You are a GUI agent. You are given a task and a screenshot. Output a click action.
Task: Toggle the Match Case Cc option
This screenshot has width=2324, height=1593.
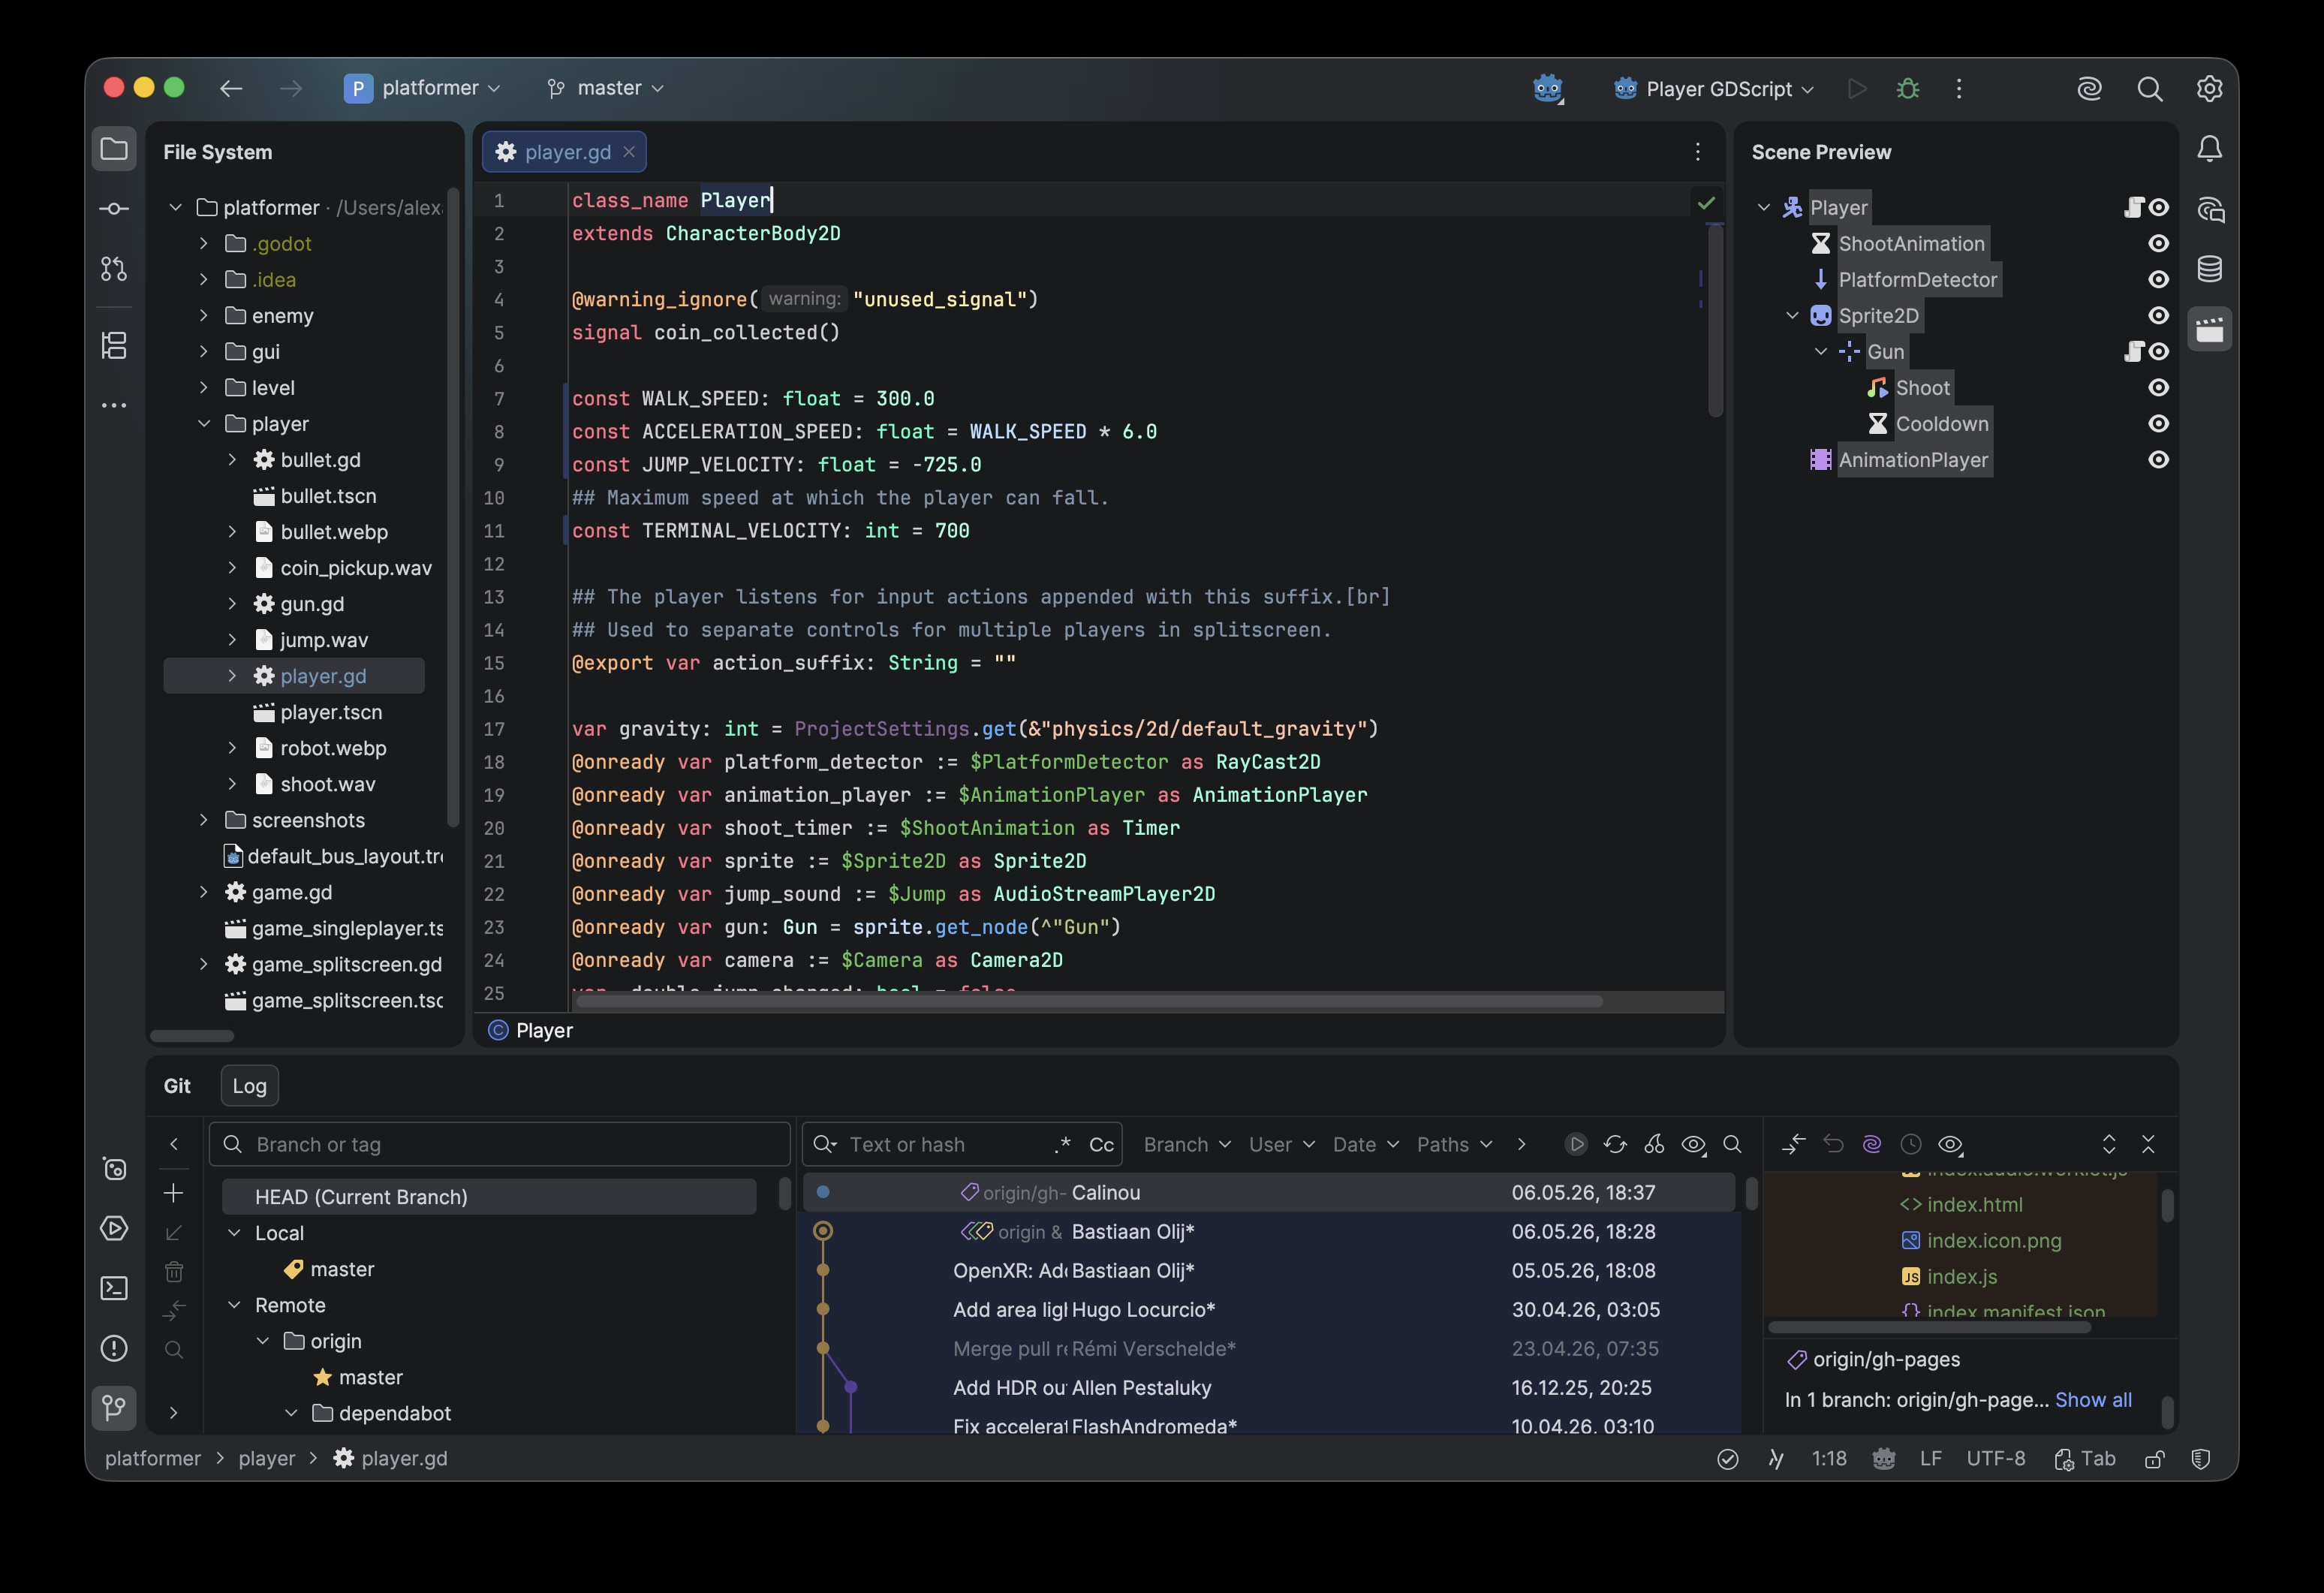click(x=1101, y=1144)
